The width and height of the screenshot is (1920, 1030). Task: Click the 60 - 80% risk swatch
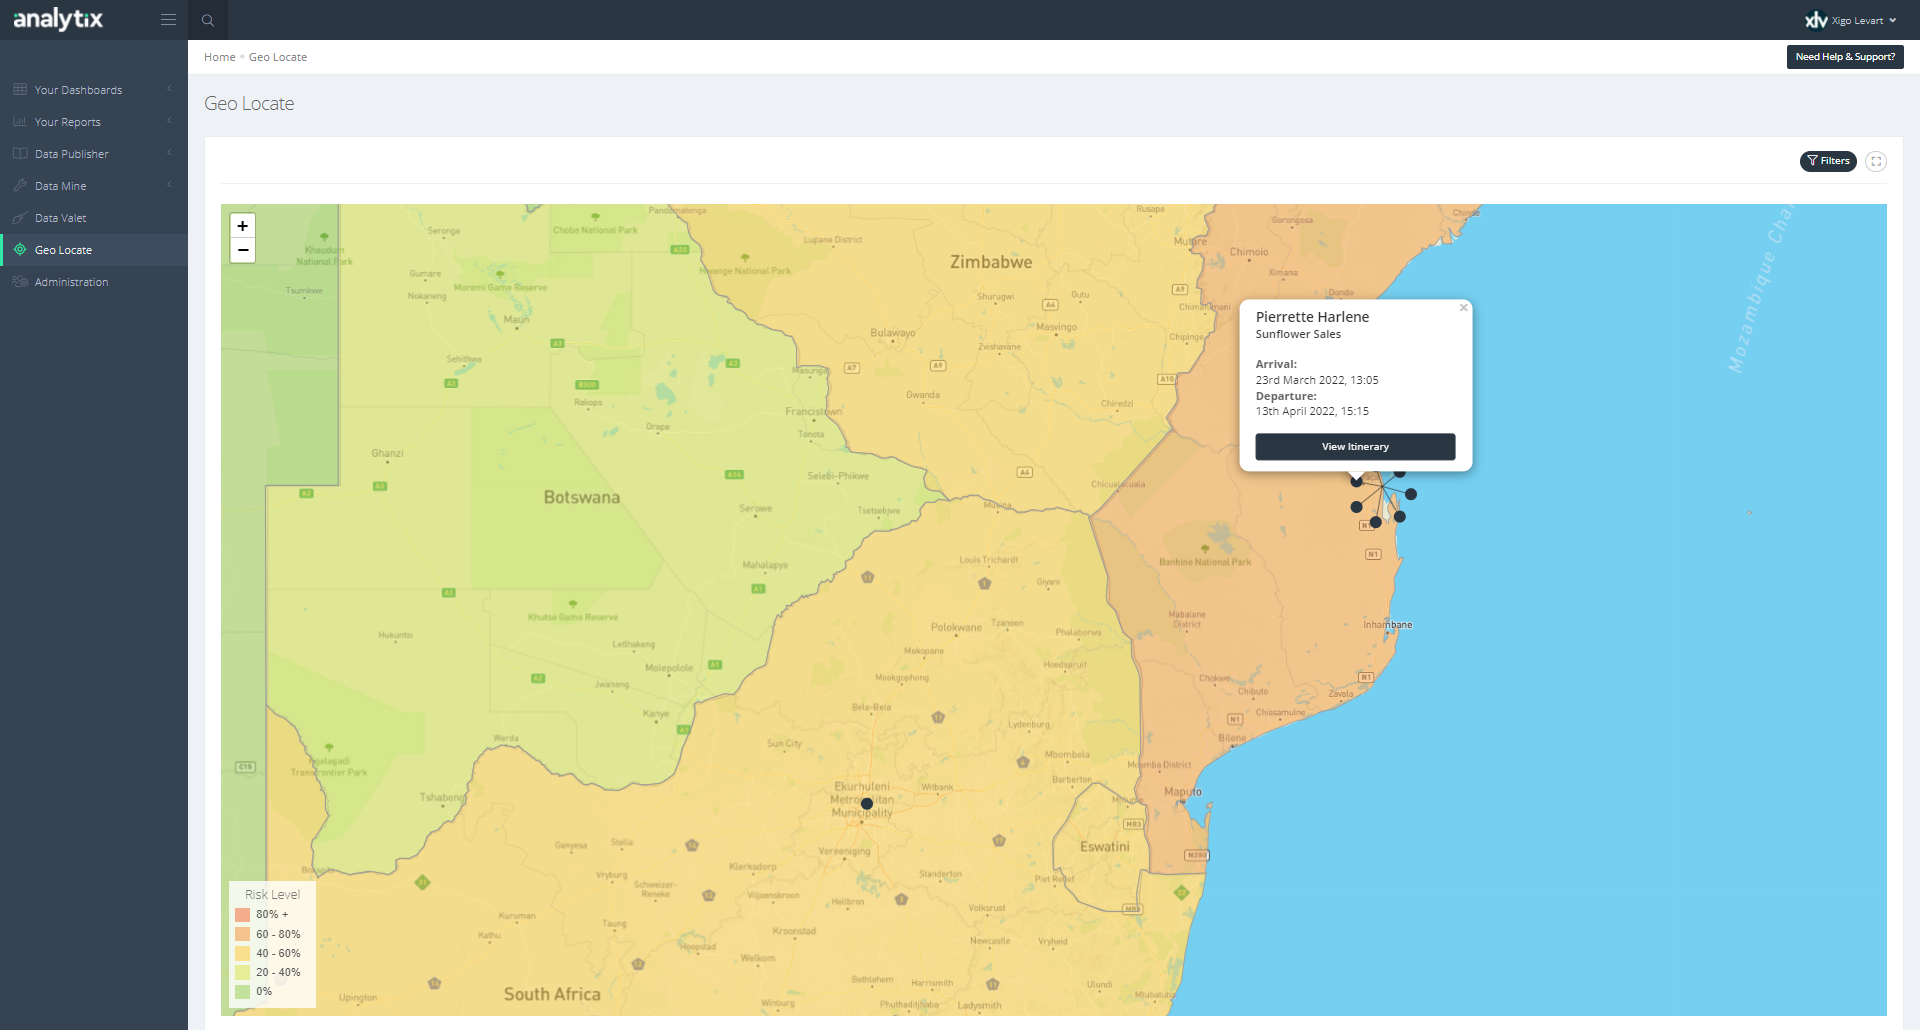coord(242,934)
